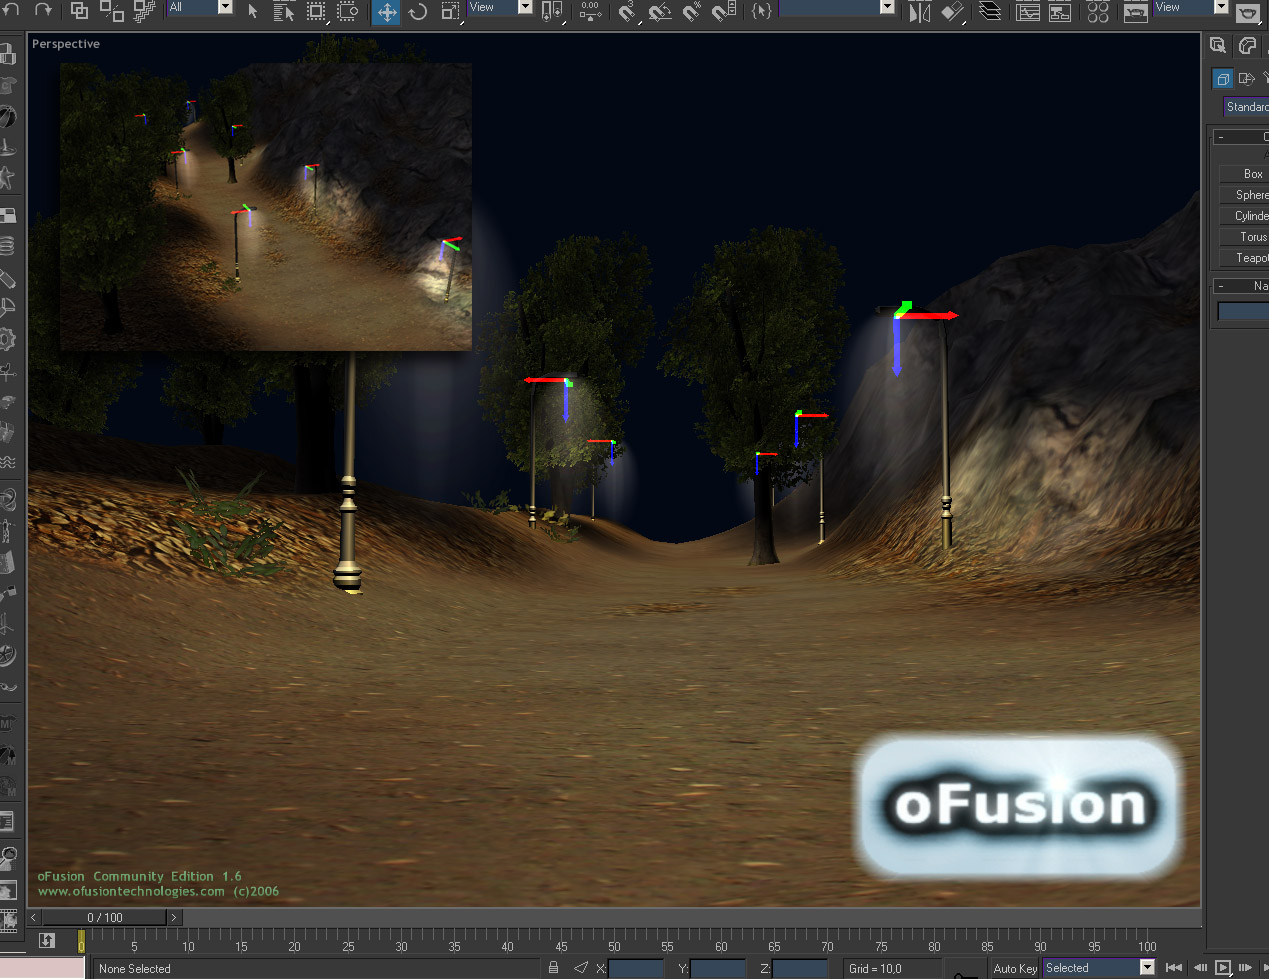
Task: Click the Undo arrow icon
Action: [13, 9]
